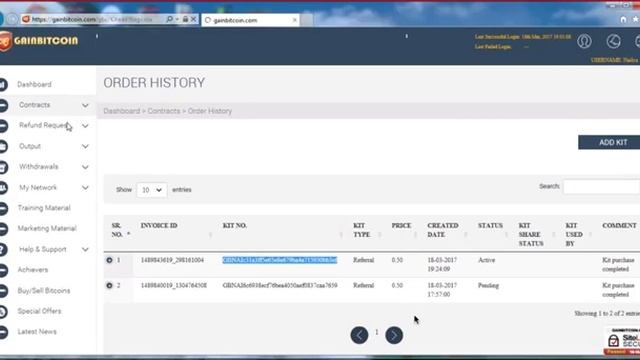640x360 pixels.
Task: Open the Latest News menu item
Action: (x=37, y=331)
